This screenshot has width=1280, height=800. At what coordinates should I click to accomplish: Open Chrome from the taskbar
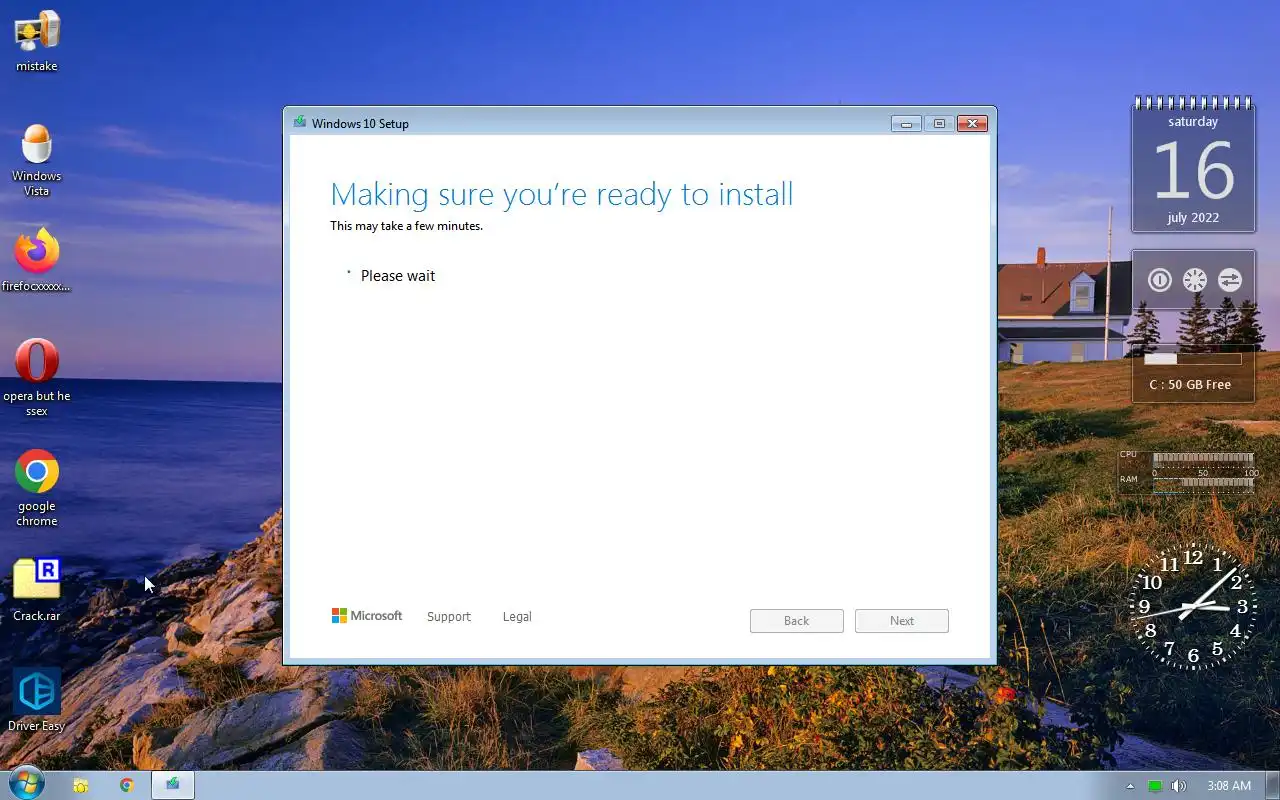tap(127, 785)
